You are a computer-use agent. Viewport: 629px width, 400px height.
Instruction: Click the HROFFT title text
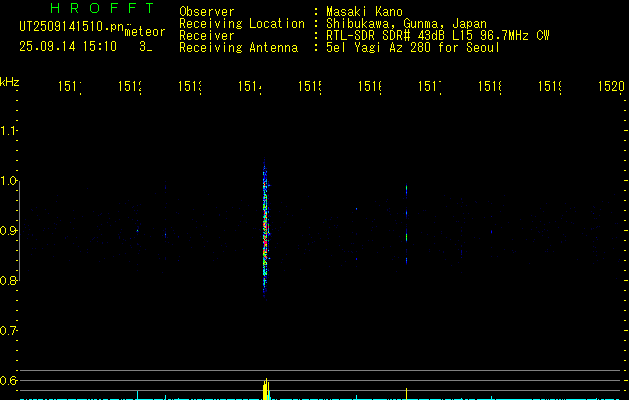102,8
